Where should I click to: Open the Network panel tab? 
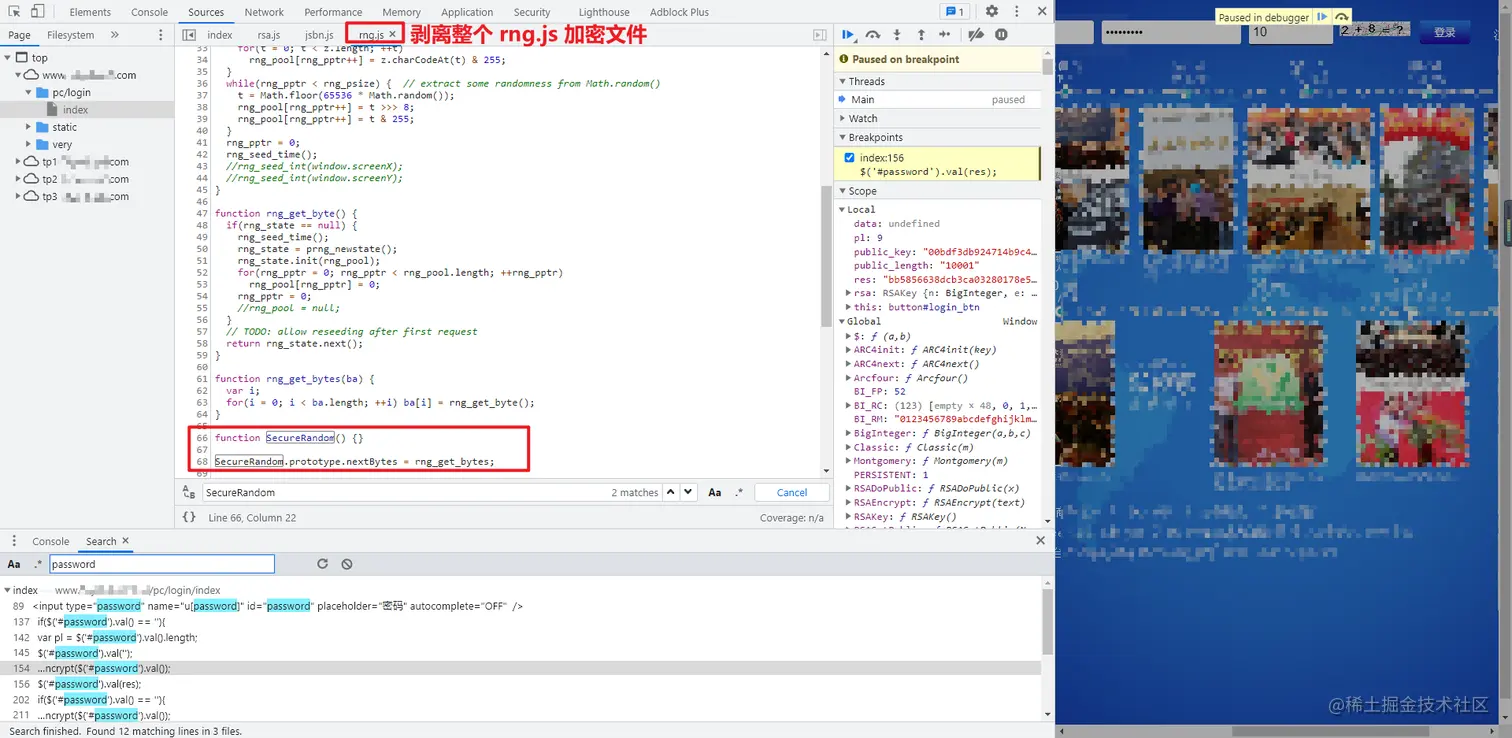(x=264, y=12)
